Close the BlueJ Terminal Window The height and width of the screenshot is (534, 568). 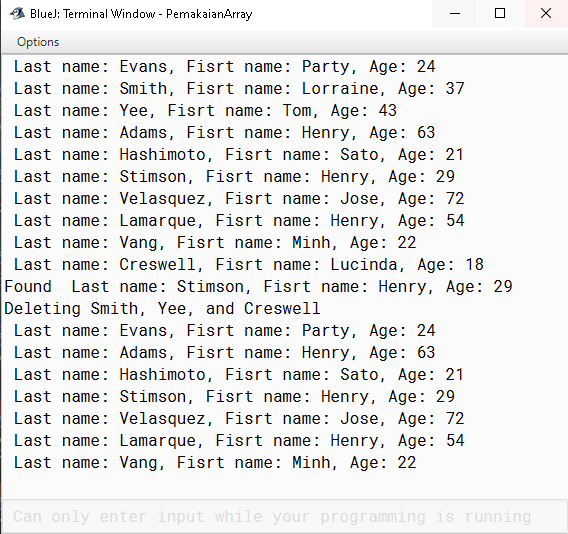[x=546, y=14]
